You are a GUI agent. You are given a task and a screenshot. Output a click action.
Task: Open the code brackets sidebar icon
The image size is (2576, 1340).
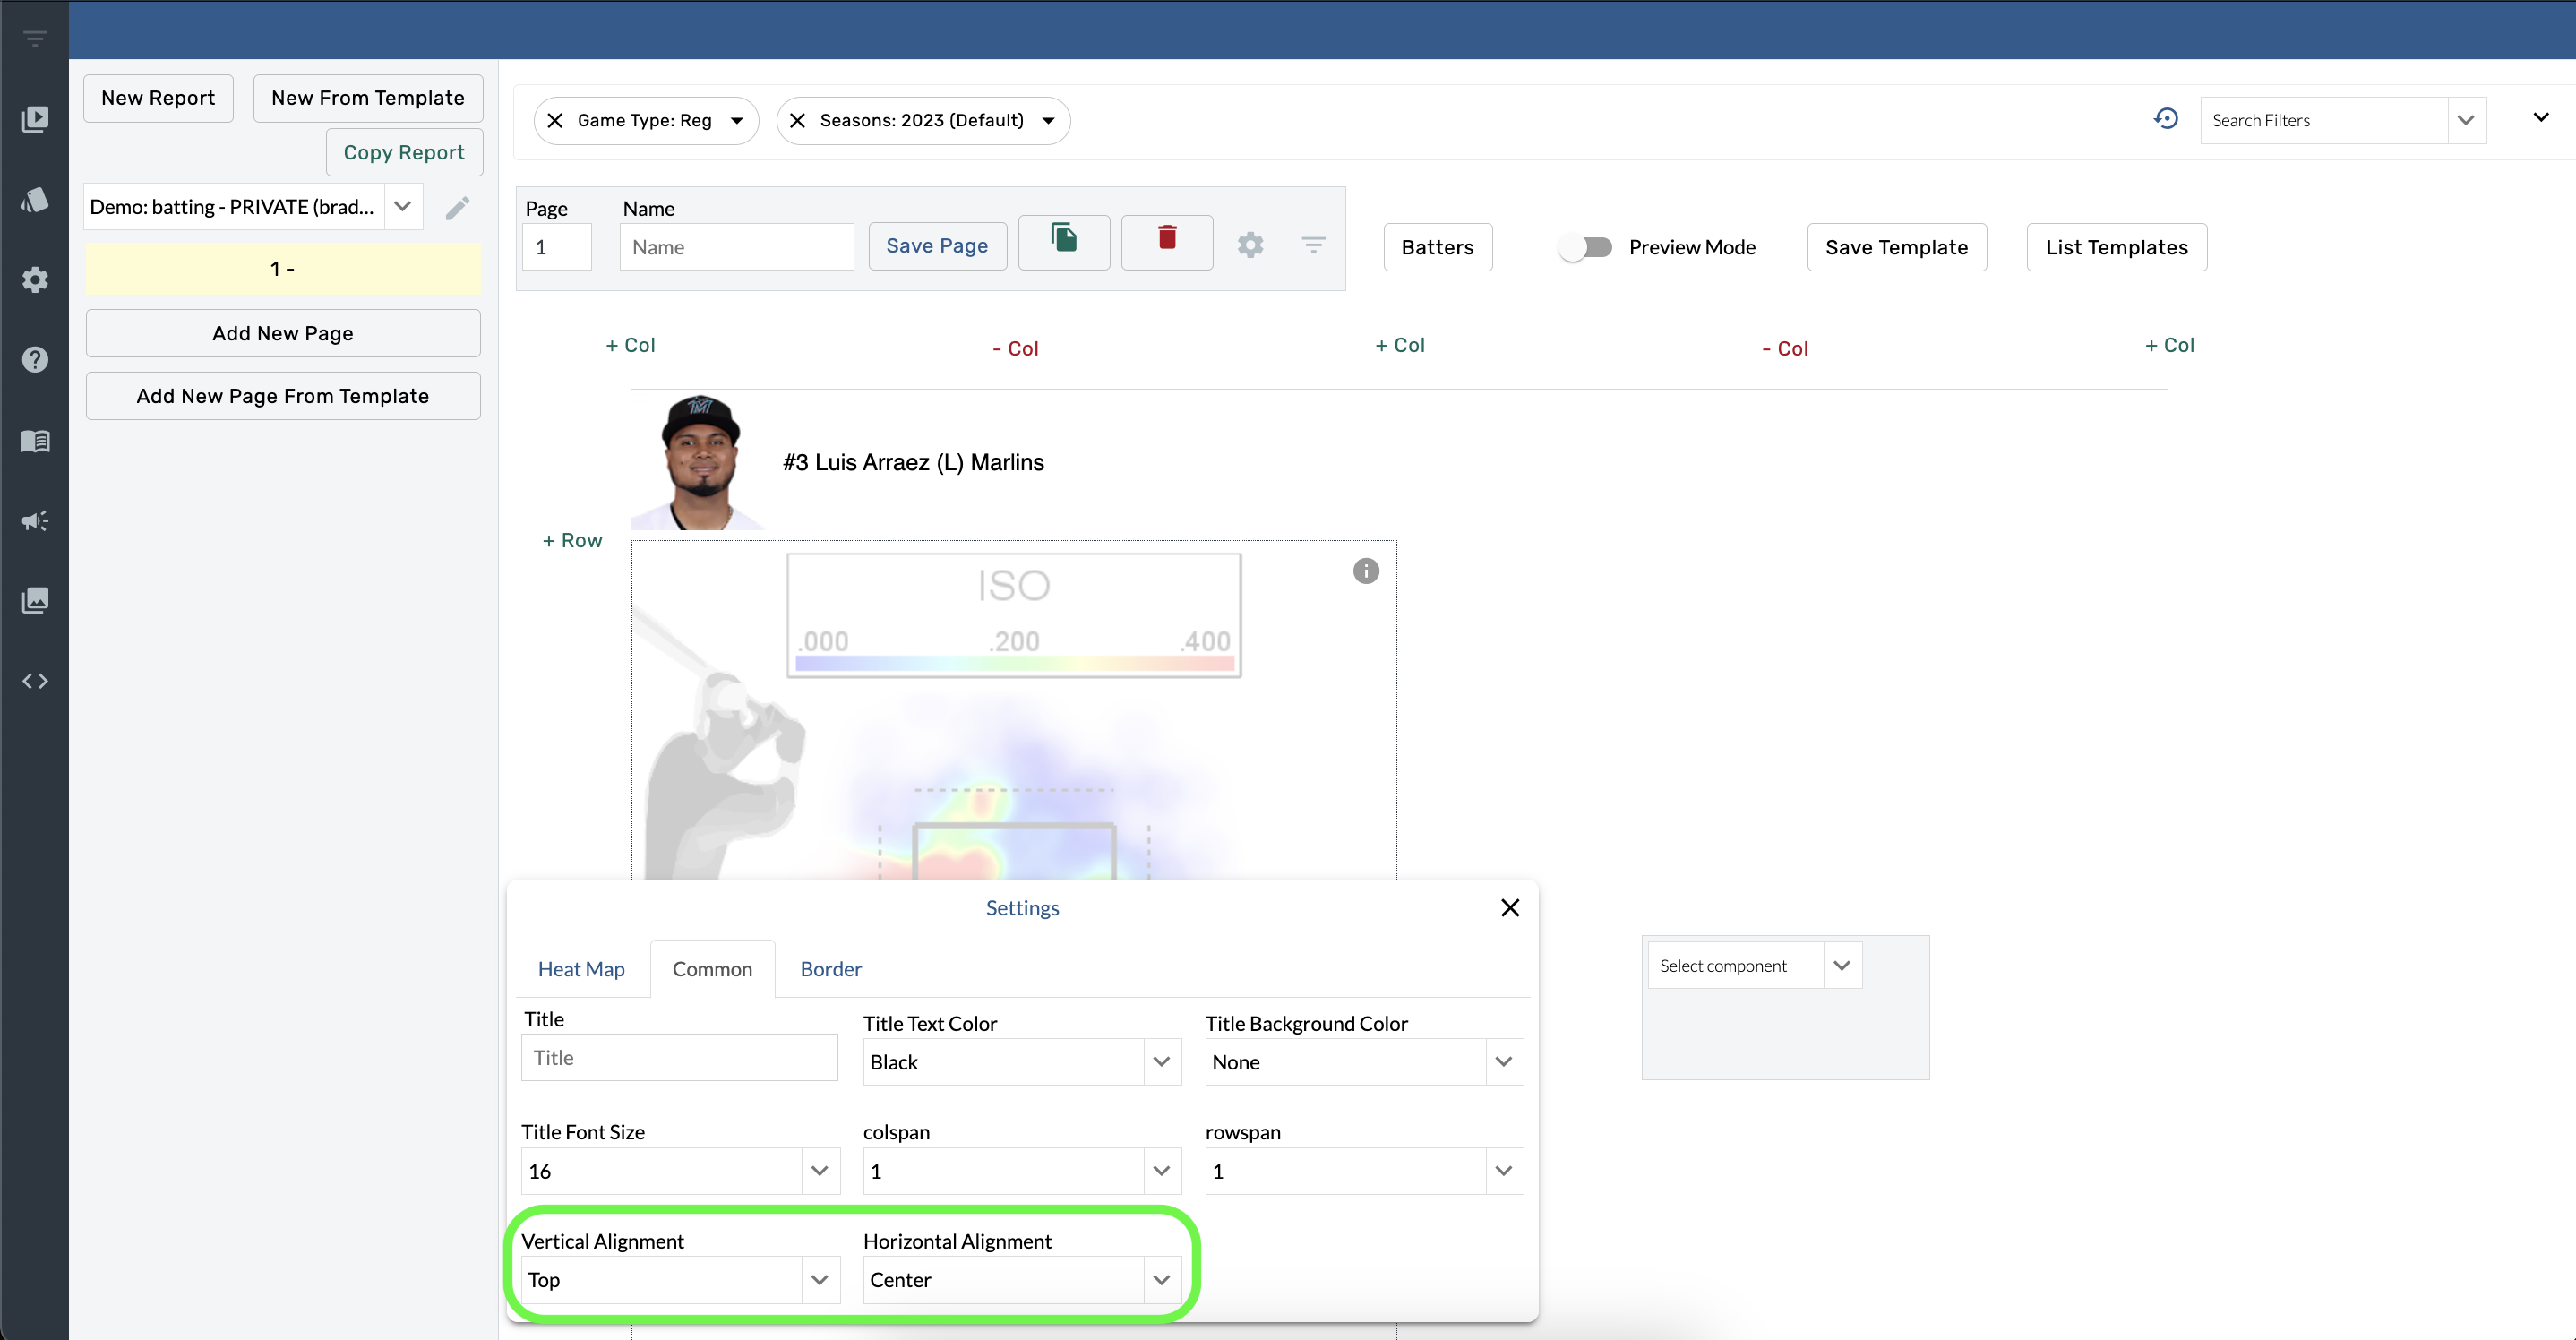(x=35, y=681)
